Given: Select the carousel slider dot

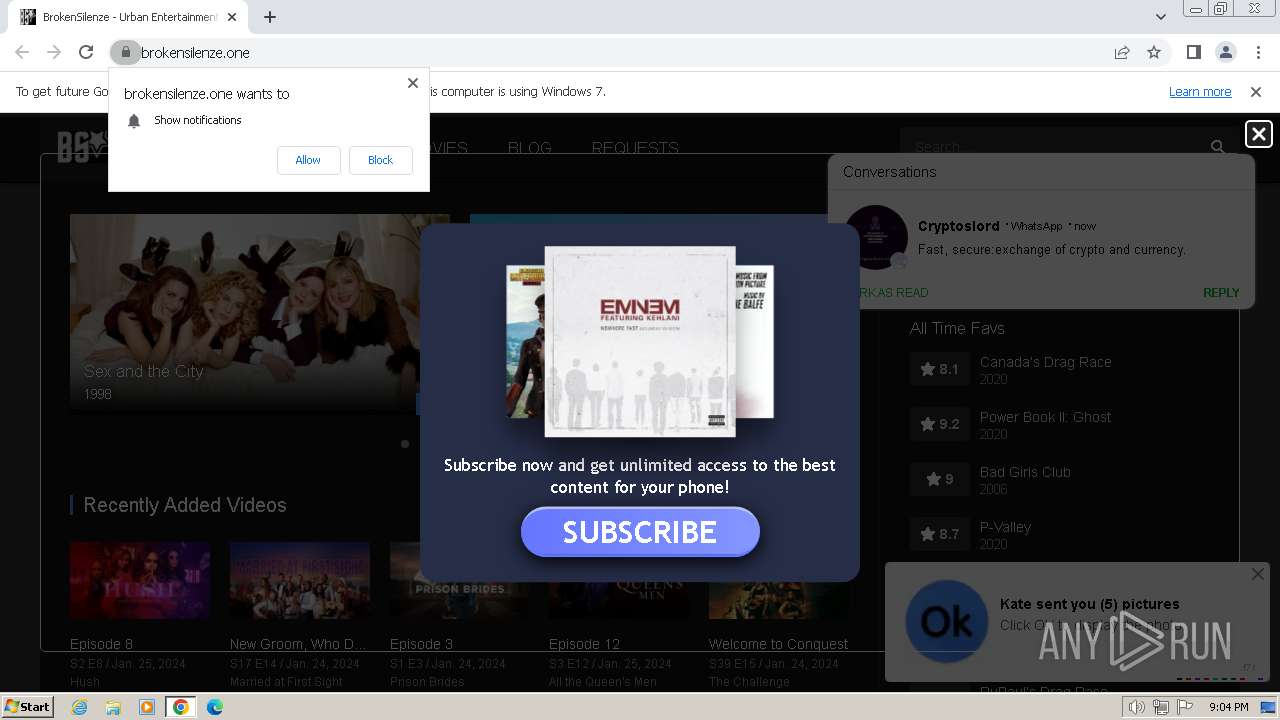Looking at the screenshot, I should click(x=405, y=443).
